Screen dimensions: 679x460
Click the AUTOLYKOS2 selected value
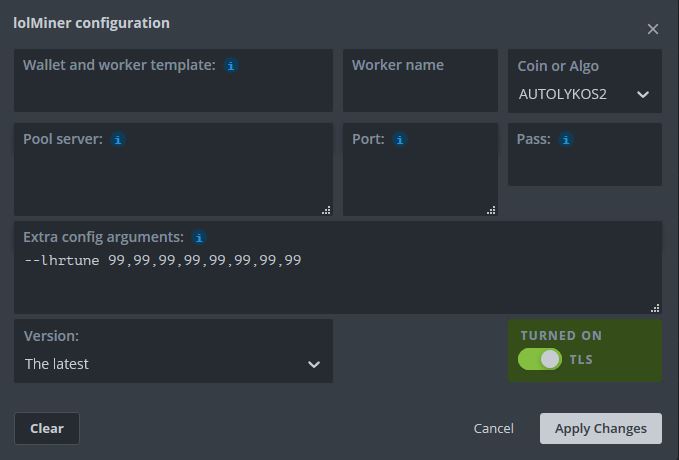click(x=563, y=94)
